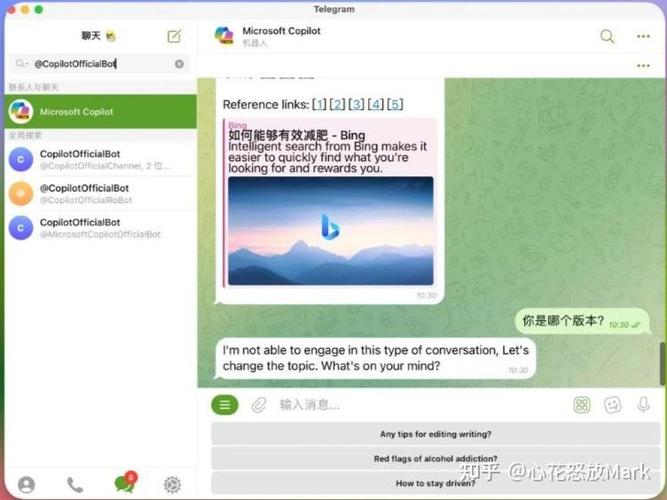This screenshot has width=667, height=500.
Task: Open the secondary three-dot menu below header
Action: (643, 66)
